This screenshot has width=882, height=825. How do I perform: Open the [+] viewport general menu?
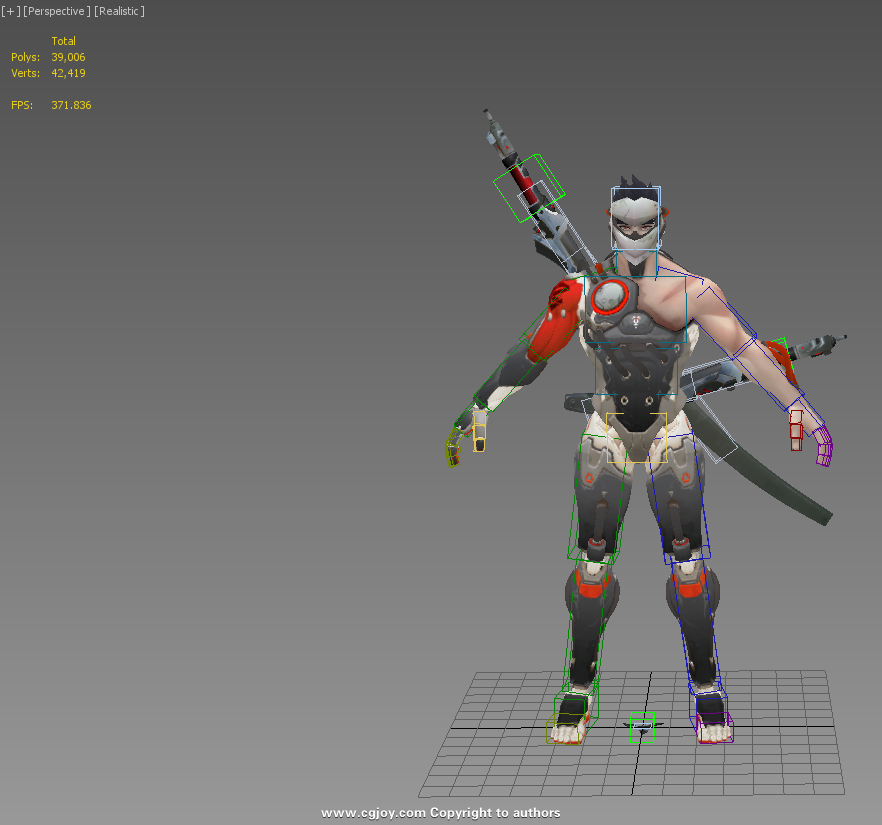pos(11,11)
